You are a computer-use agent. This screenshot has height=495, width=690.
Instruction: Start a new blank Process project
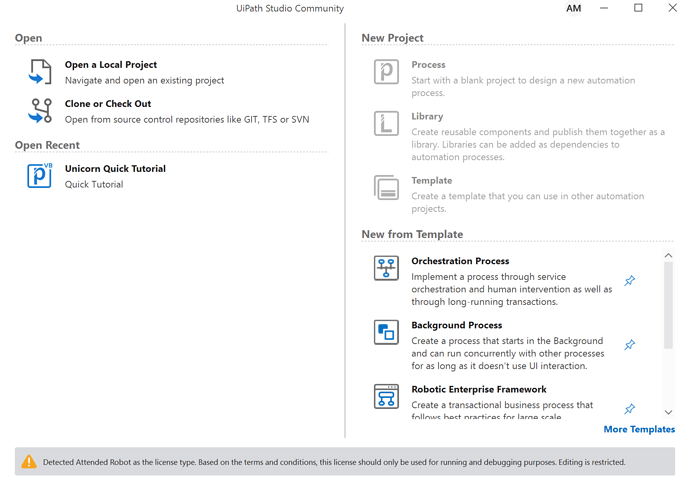coord(428,65)
